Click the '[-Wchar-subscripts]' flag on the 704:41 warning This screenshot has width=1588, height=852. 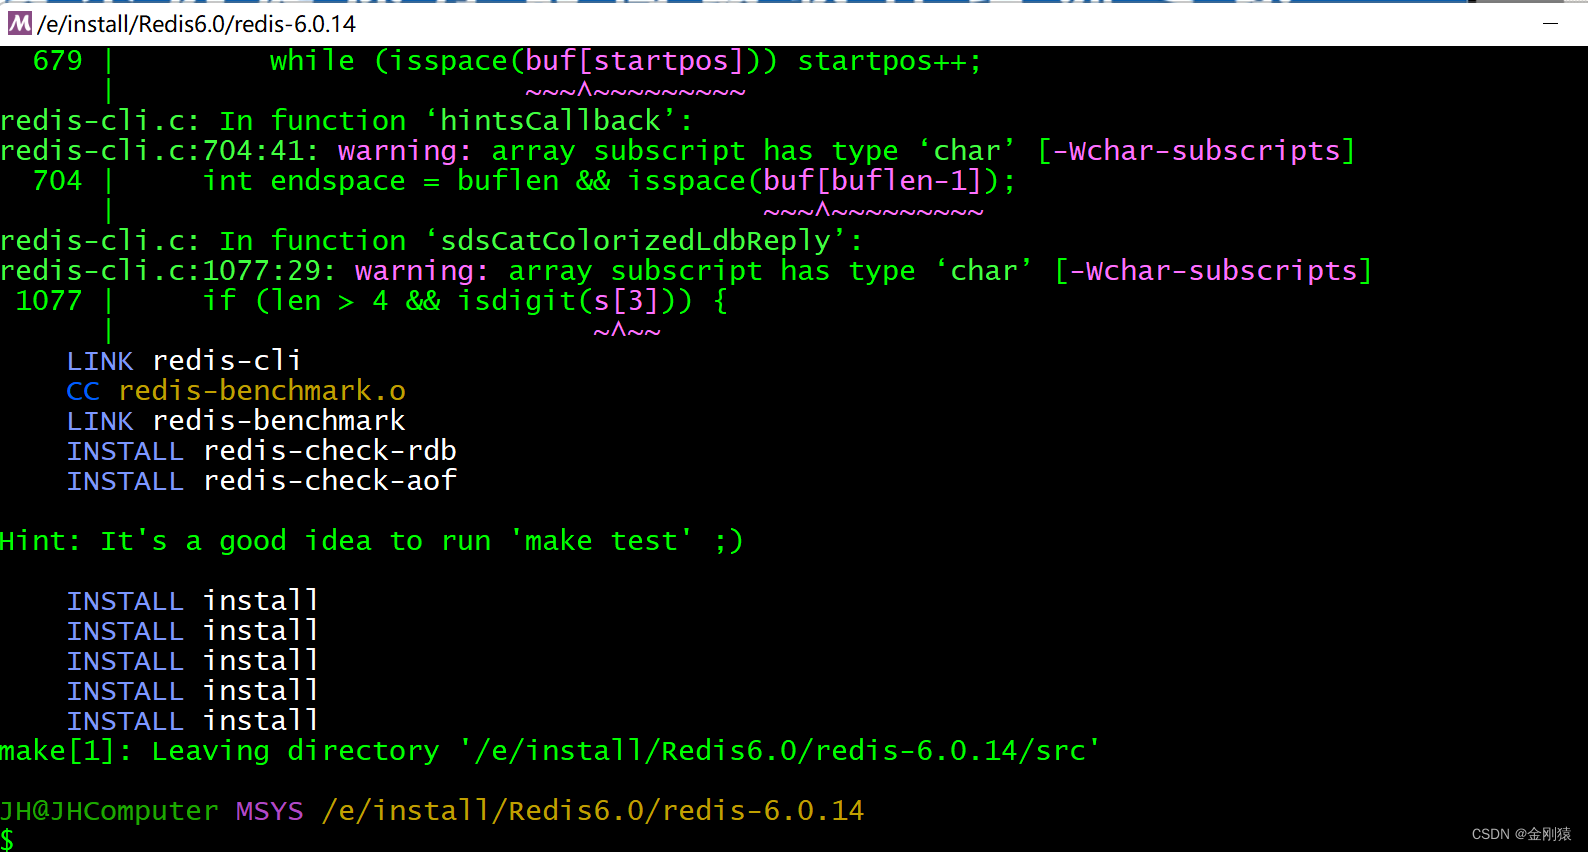pos(1196,151)
